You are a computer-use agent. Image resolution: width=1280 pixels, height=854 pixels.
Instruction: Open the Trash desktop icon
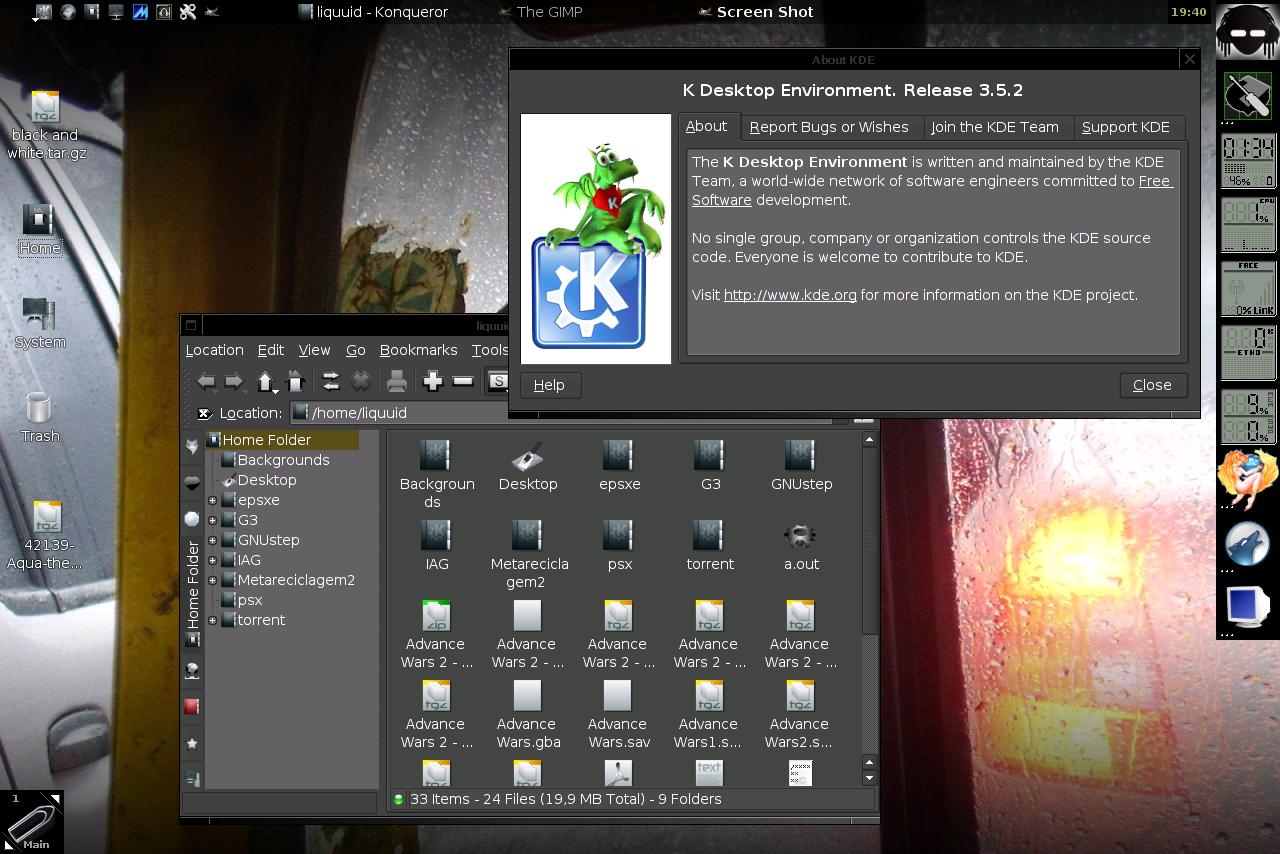[40, 417]
